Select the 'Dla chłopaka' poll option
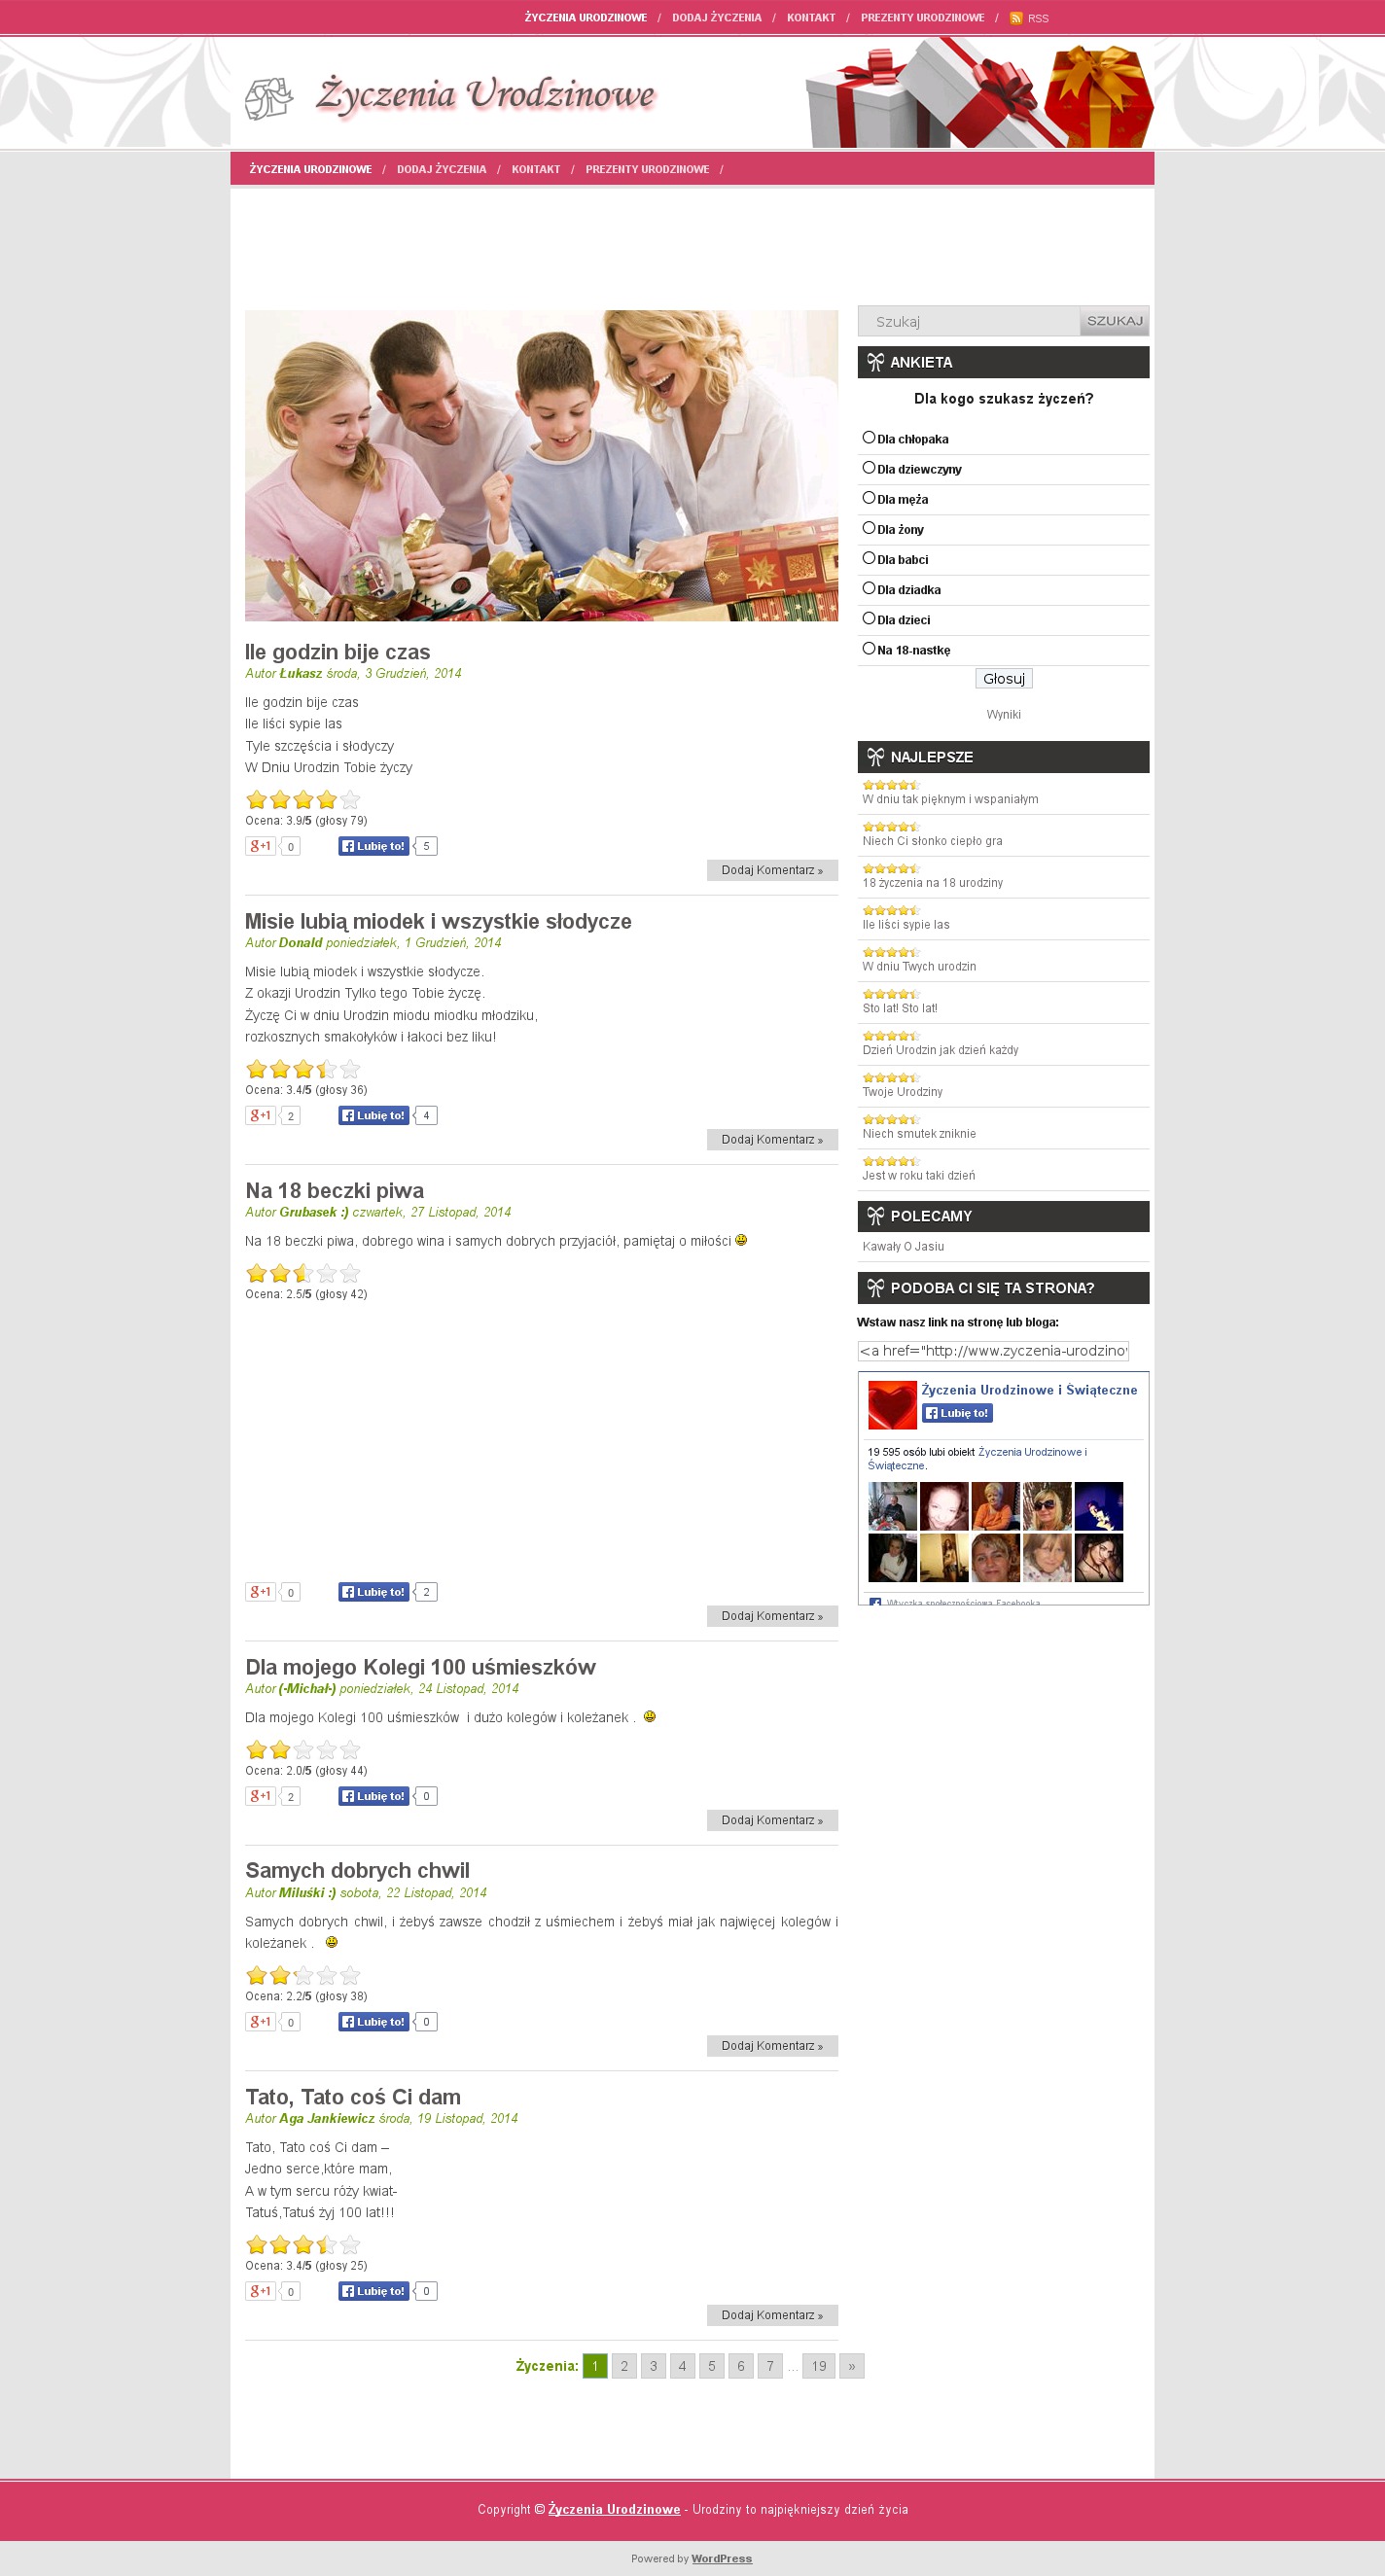 869,437
